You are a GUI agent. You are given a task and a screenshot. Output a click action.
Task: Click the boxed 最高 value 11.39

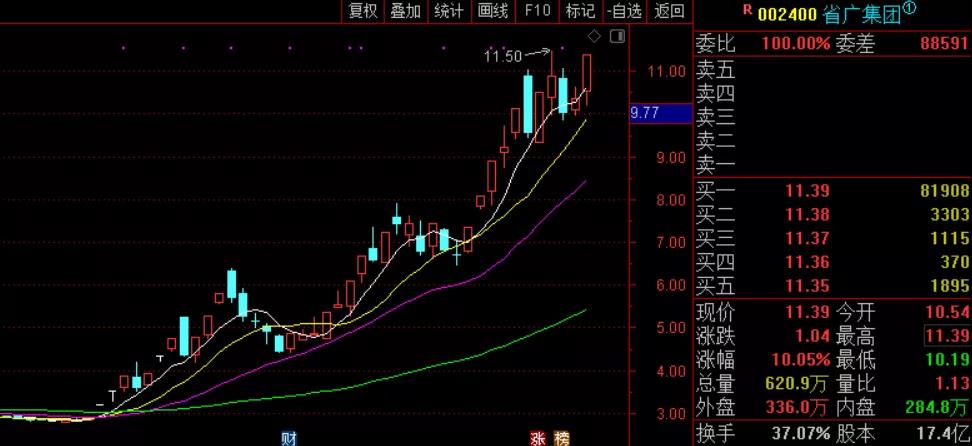tap(947, 336)
